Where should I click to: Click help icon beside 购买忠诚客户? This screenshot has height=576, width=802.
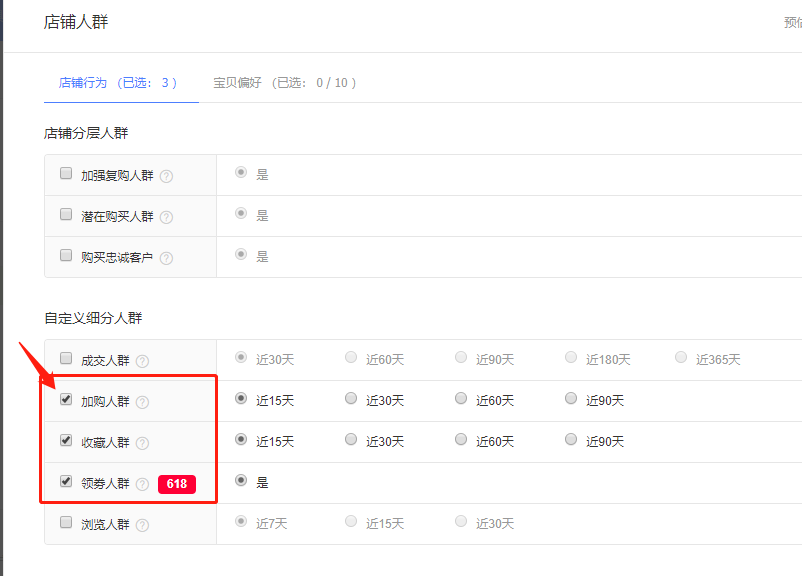point(166,258)
